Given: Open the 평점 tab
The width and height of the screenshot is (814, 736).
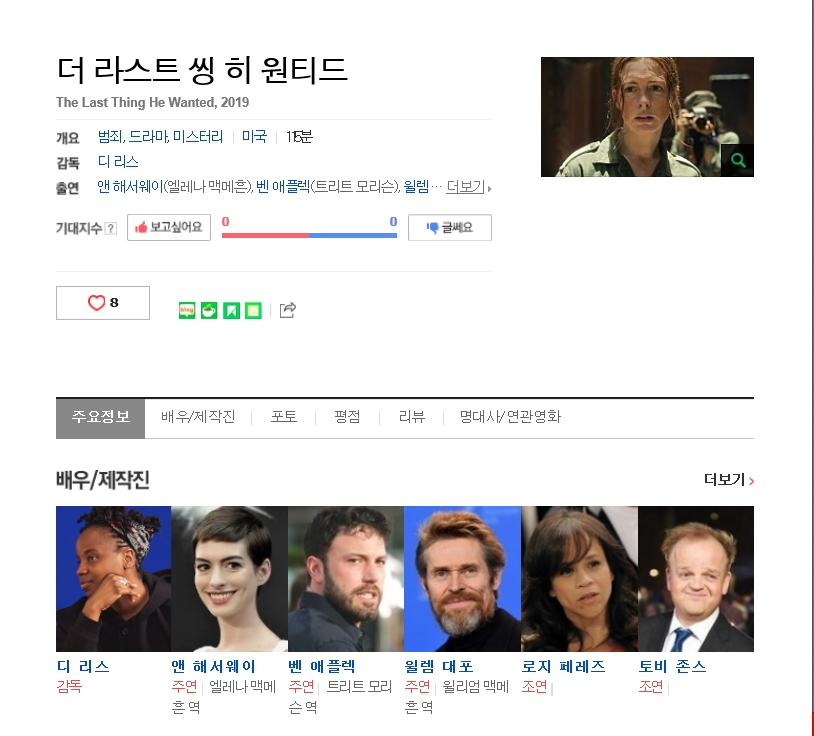Looking at the screenshot, I should (x=347, y=417).
